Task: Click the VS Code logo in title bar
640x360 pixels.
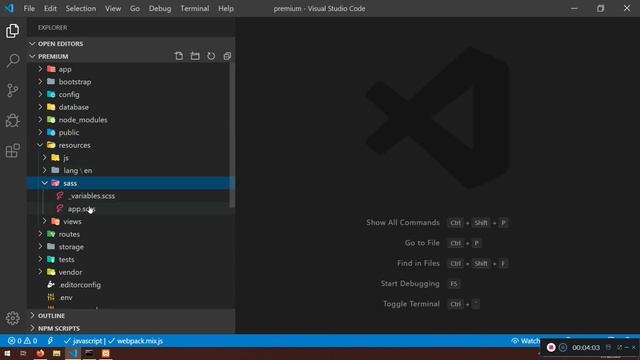Action: tap(9, 8)
